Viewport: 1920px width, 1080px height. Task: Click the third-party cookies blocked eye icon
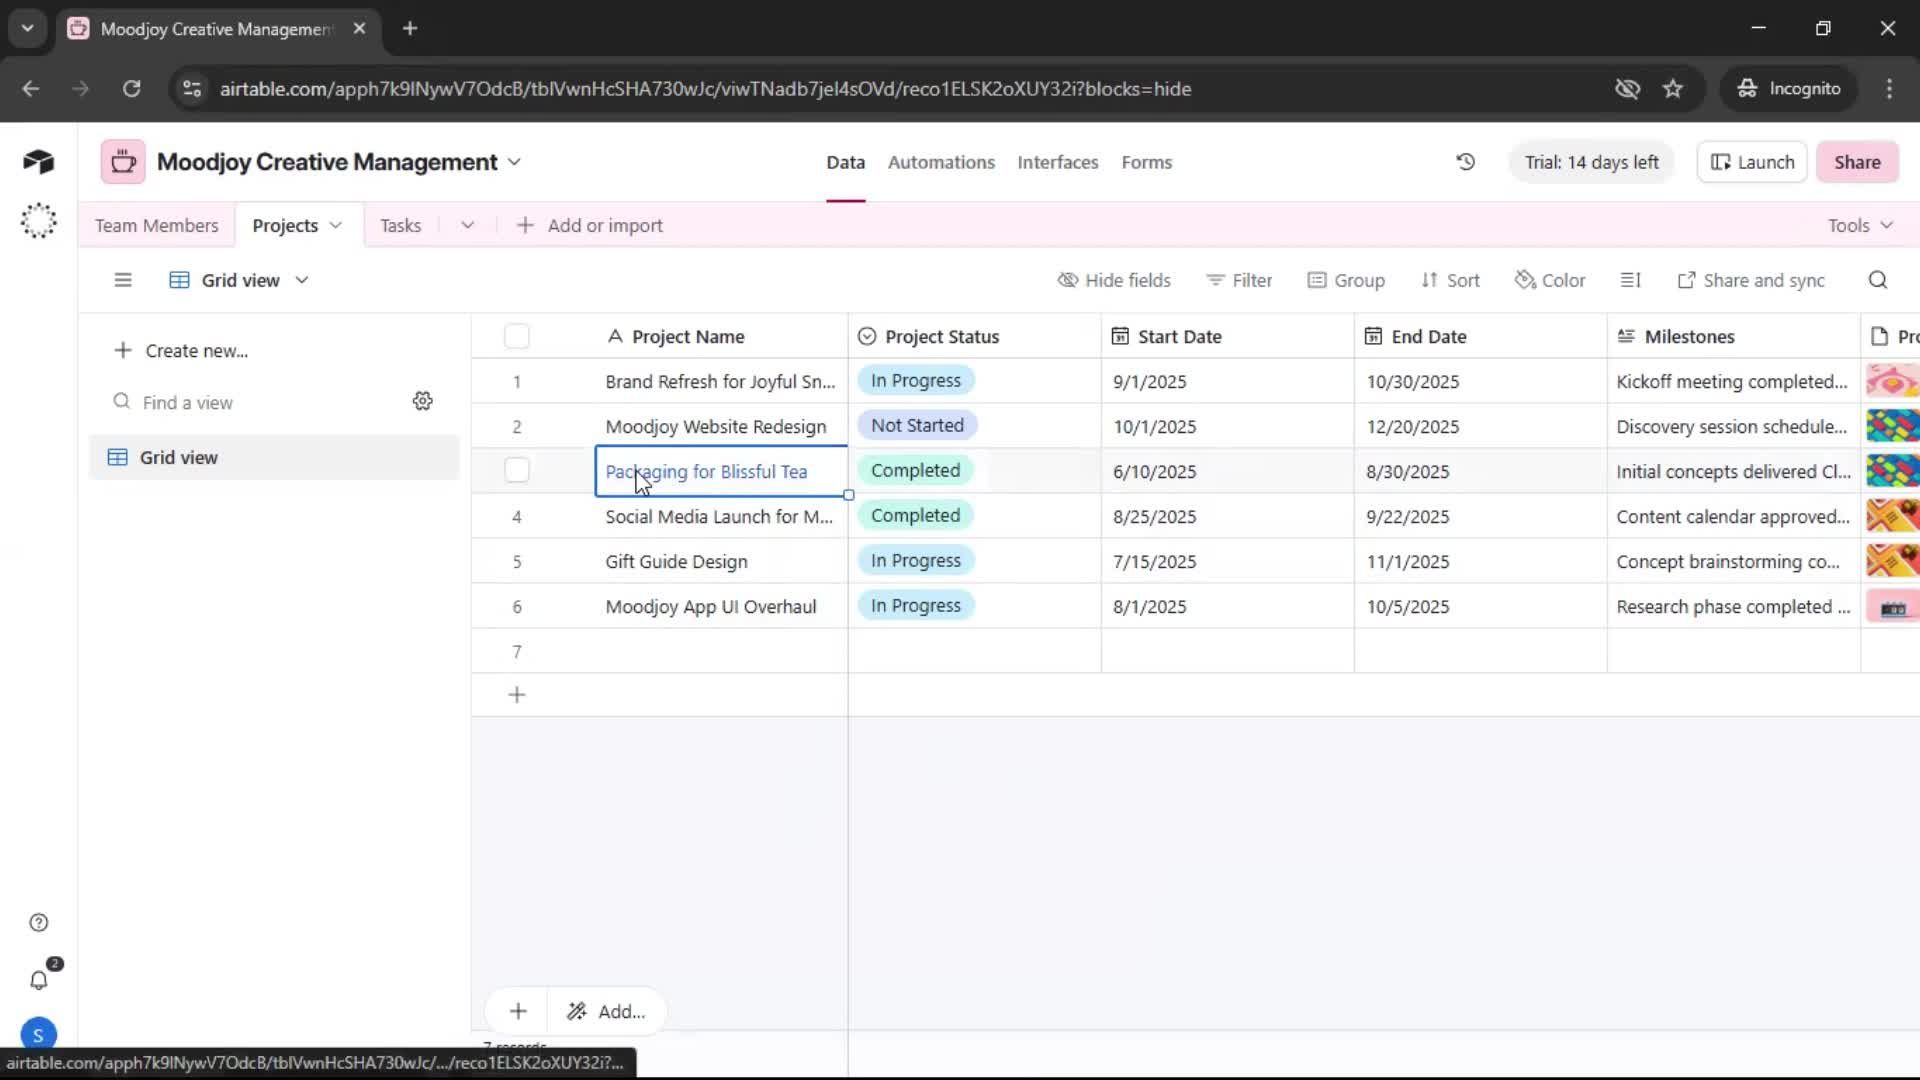click(x=1627, y=89)
